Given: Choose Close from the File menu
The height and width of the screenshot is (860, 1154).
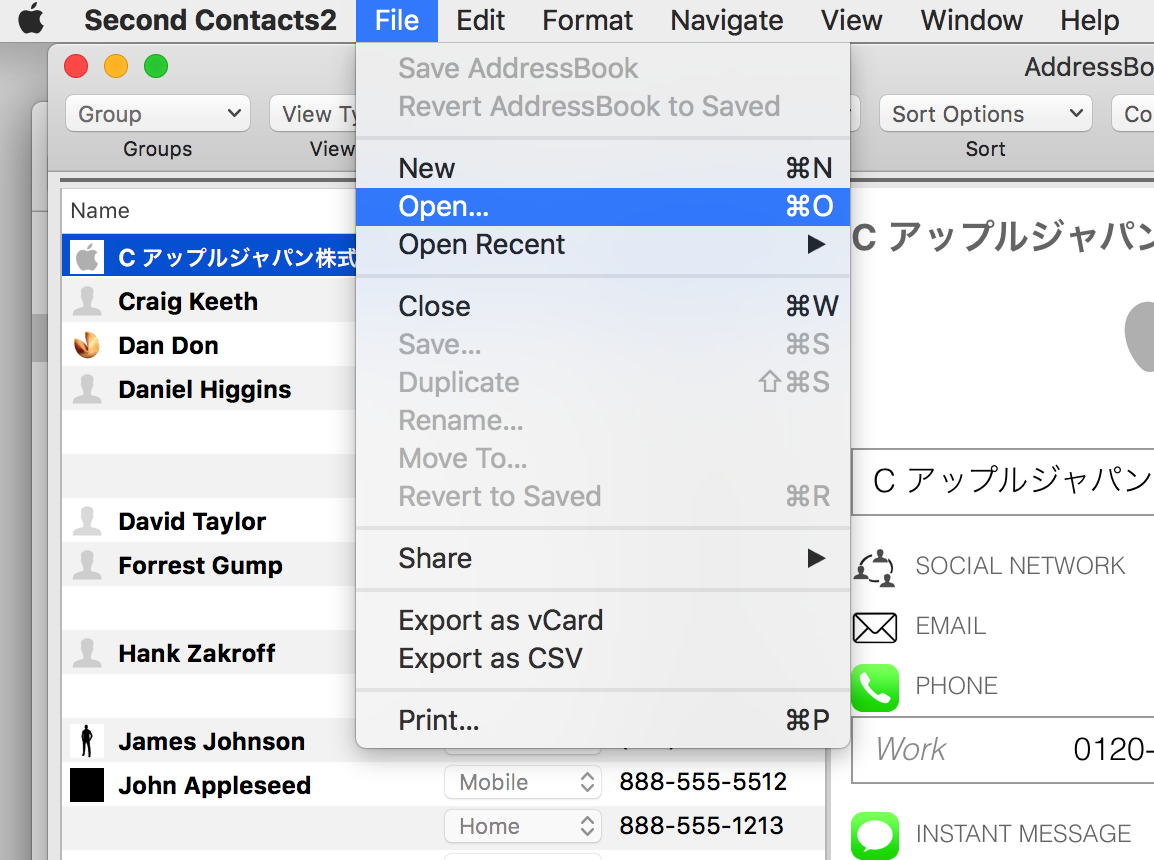Looking at the screenshot, I should 603,306.
